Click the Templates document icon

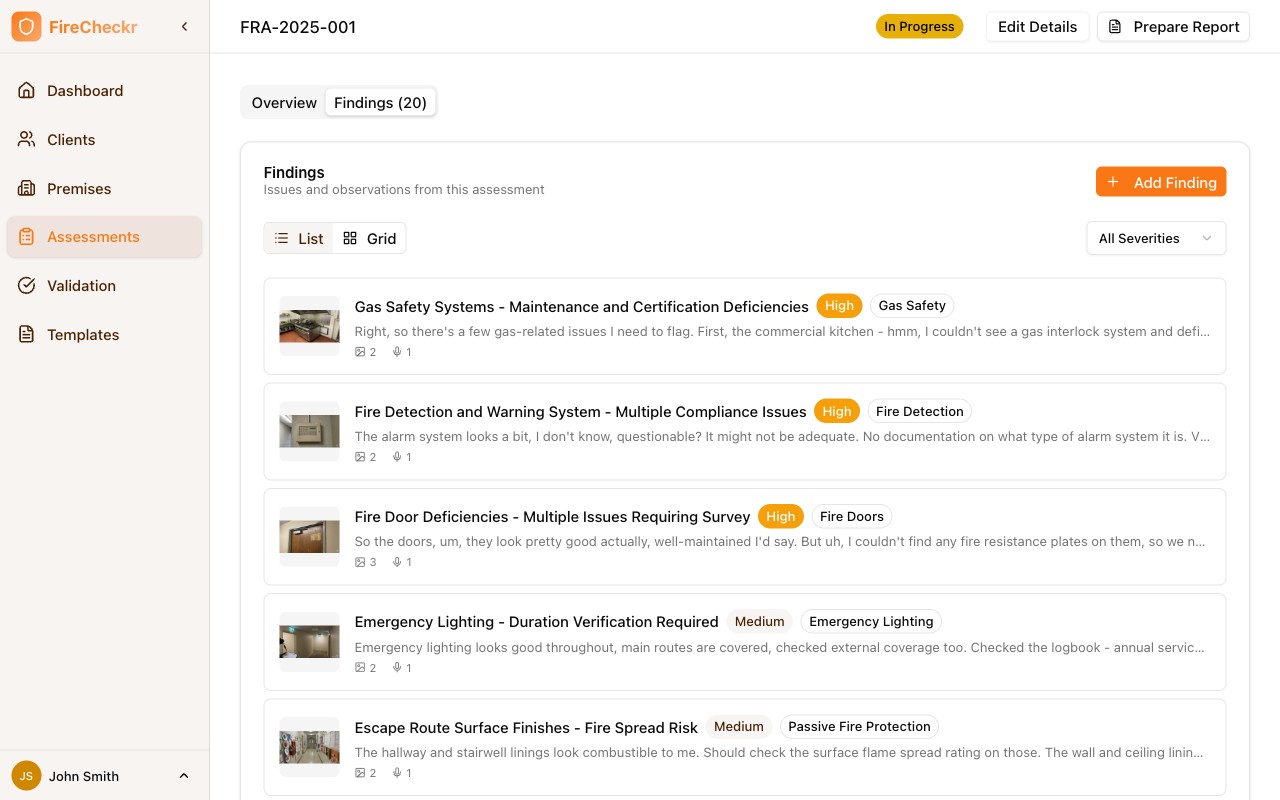26,334
